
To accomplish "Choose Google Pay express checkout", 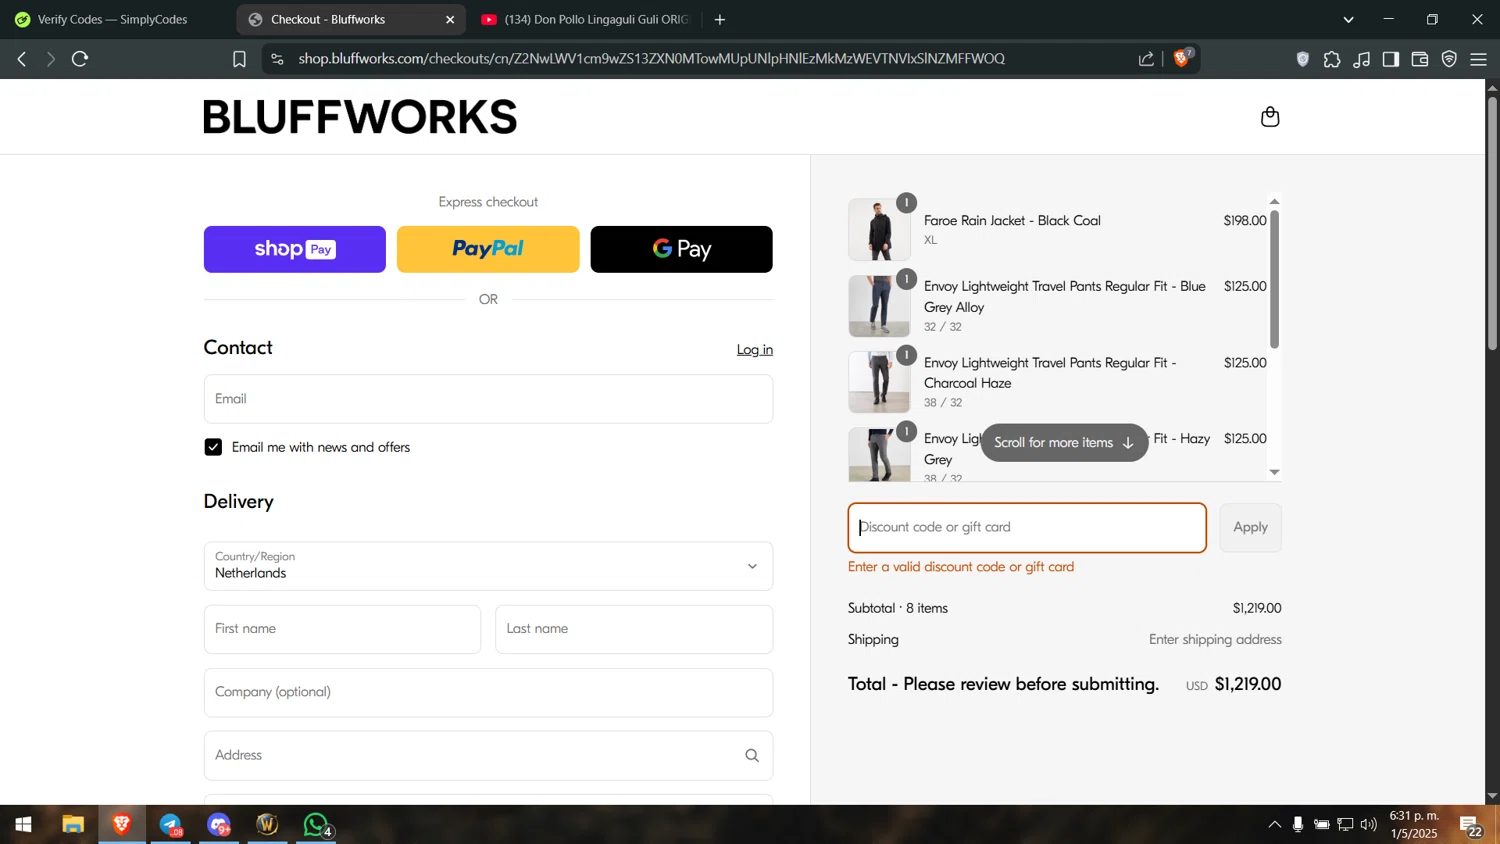I will click(x=681, y=249).
